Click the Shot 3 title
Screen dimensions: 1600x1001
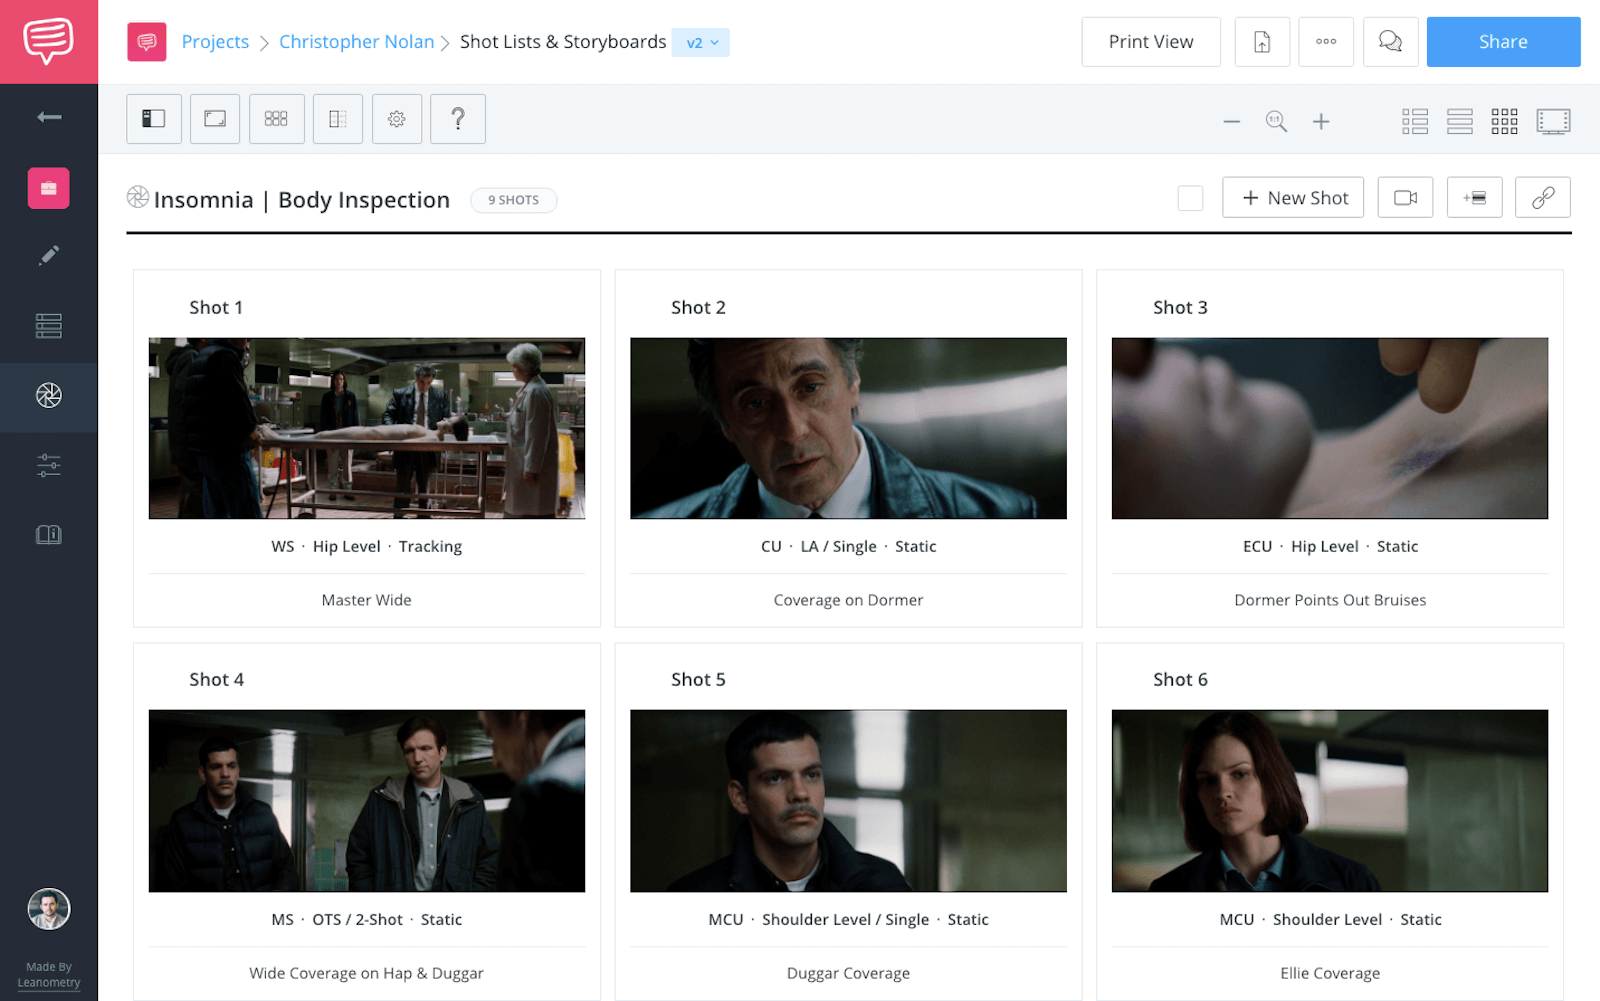[x=1180, y=308]
